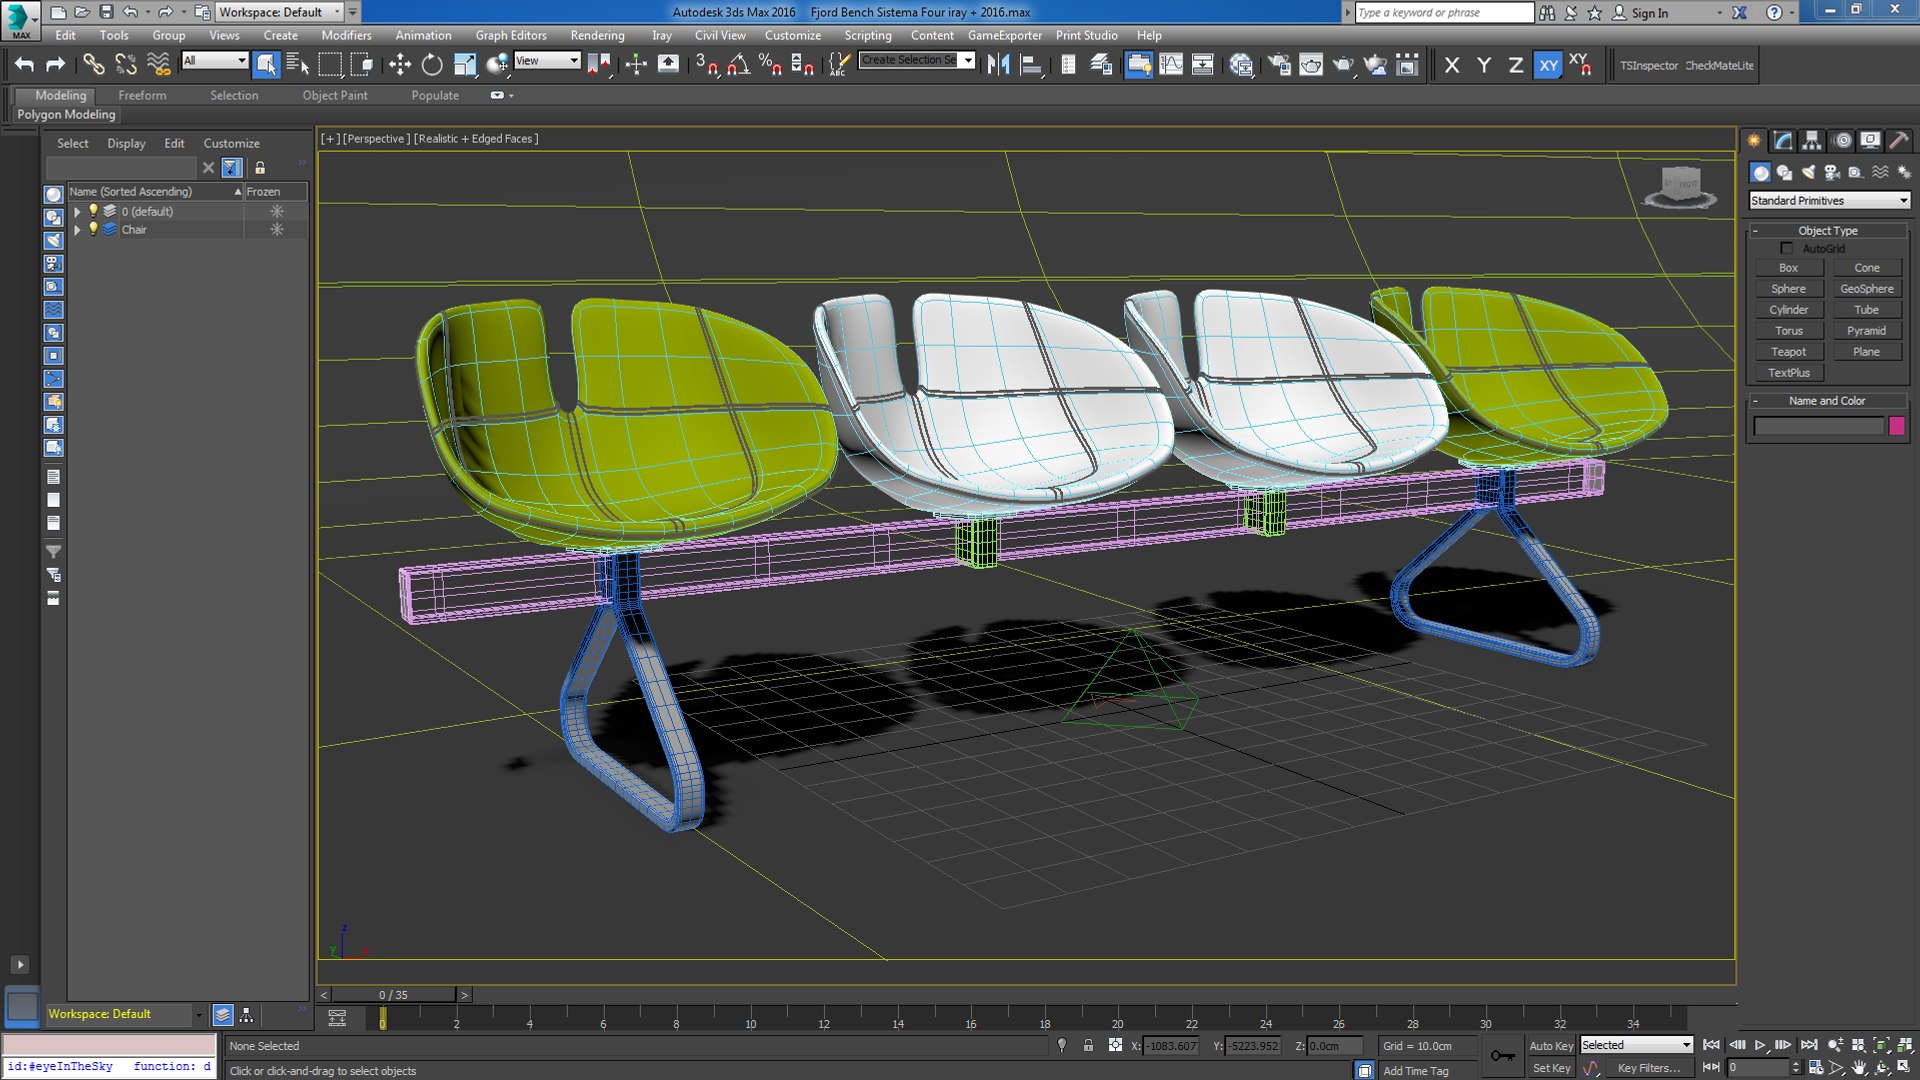Toggle visibility bulb of Chair layer
Viewport: 1920px width, 1080px height.
[x=93, y=229]
